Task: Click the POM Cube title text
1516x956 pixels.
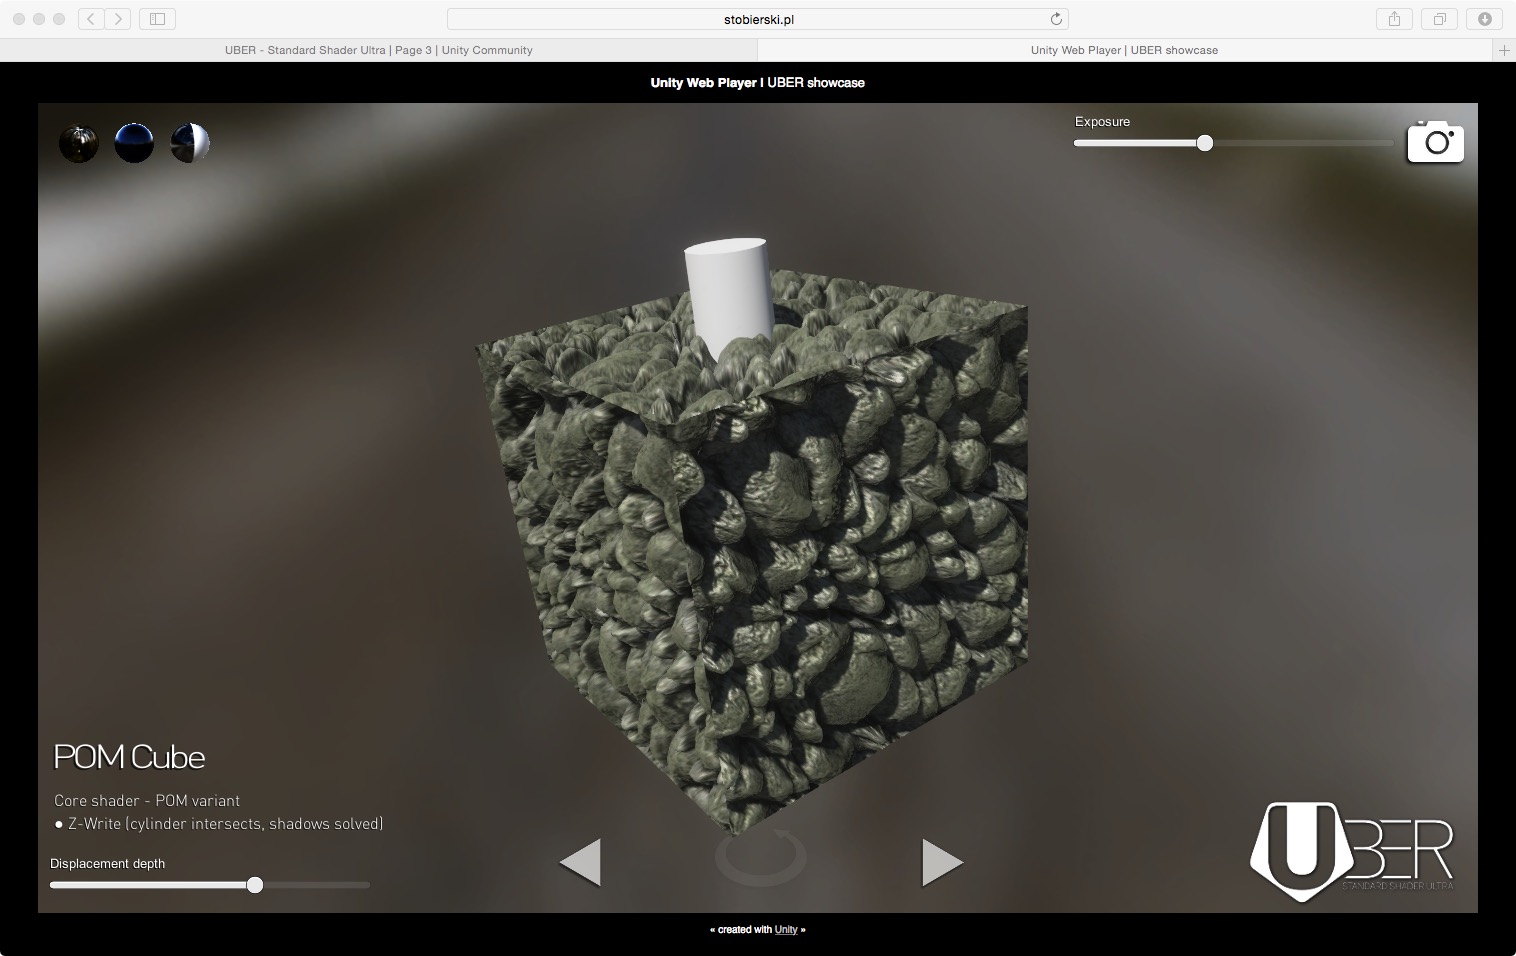Action: pos(129,757)
